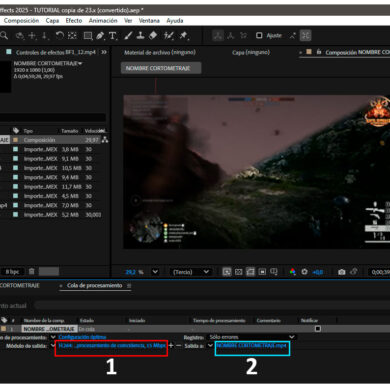Screen dimensions: 390x390
Task: Click the H.264 output module link
Action: [x=112, y=346]
